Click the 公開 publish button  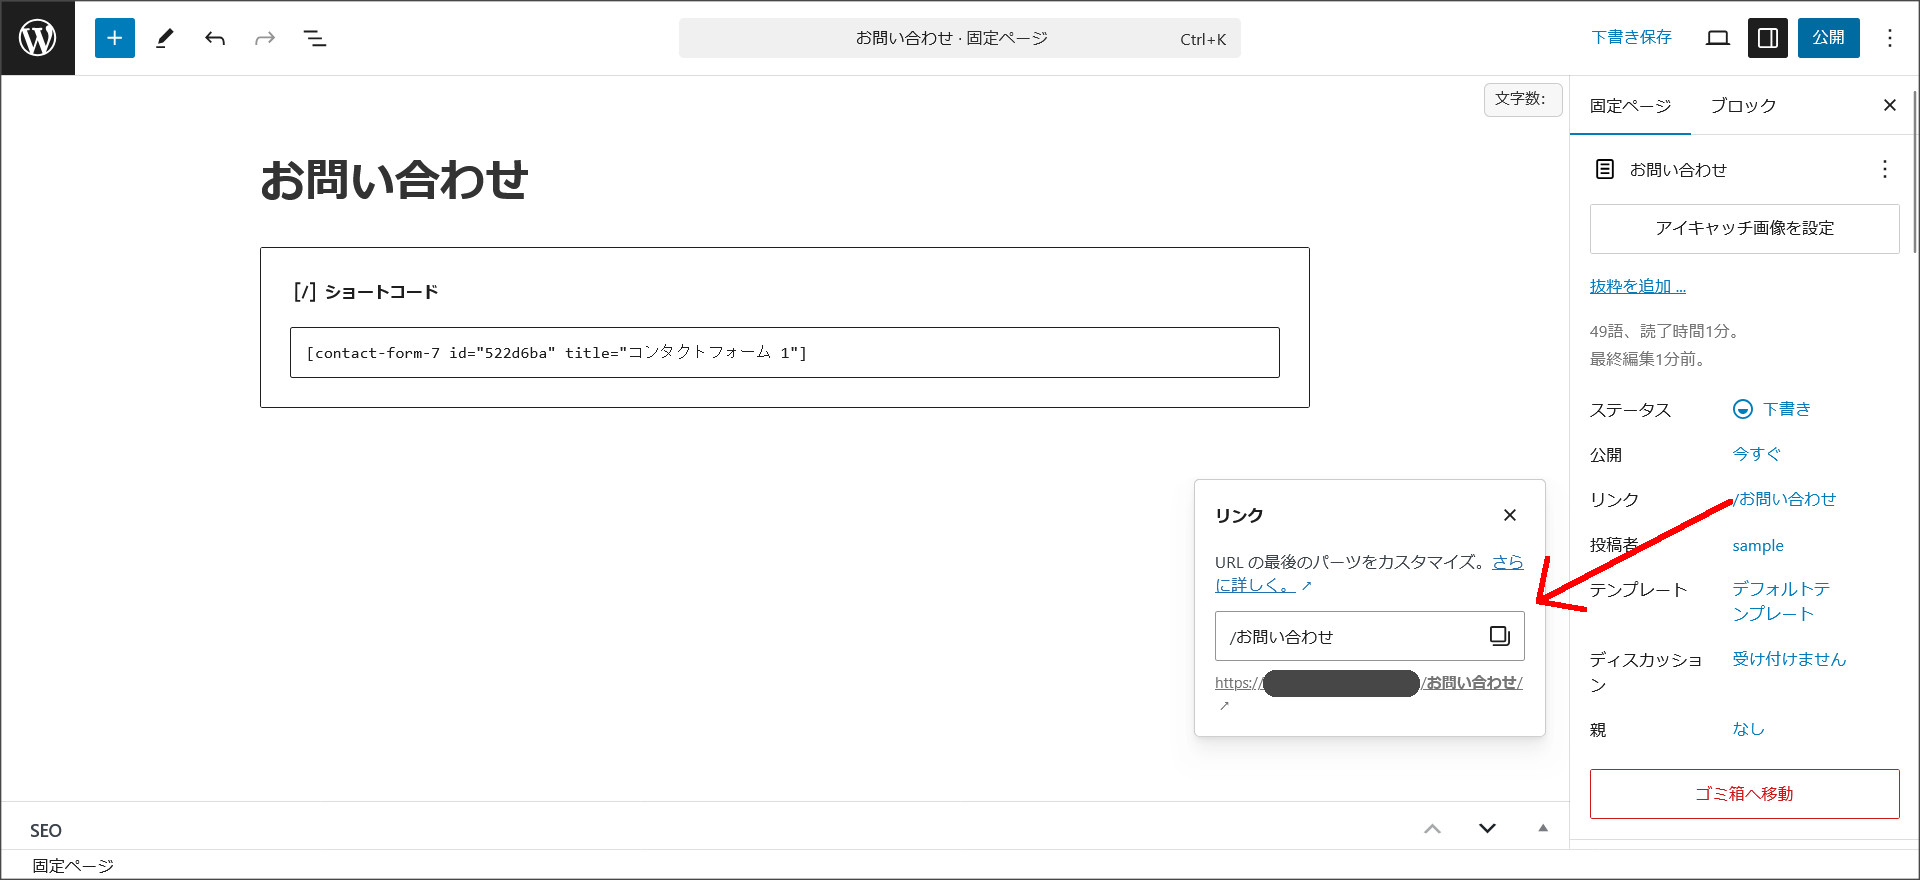click(1828, 38)
